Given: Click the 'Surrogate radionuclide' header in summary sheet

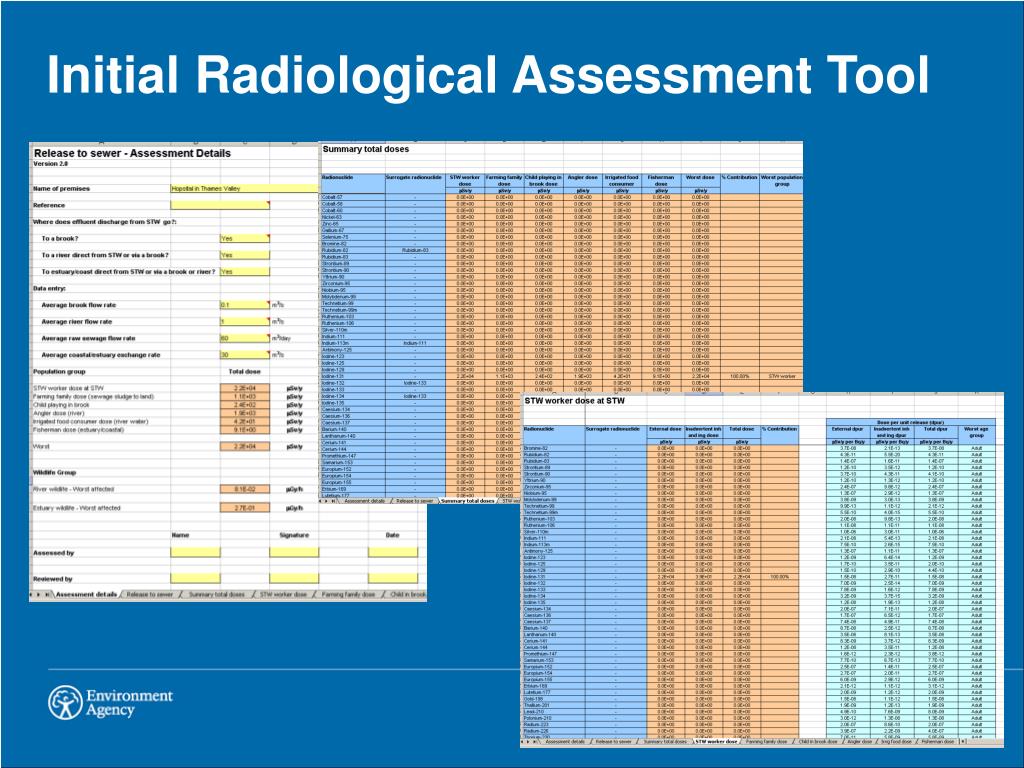Looking at the screenshot, I should pos(415,178).
